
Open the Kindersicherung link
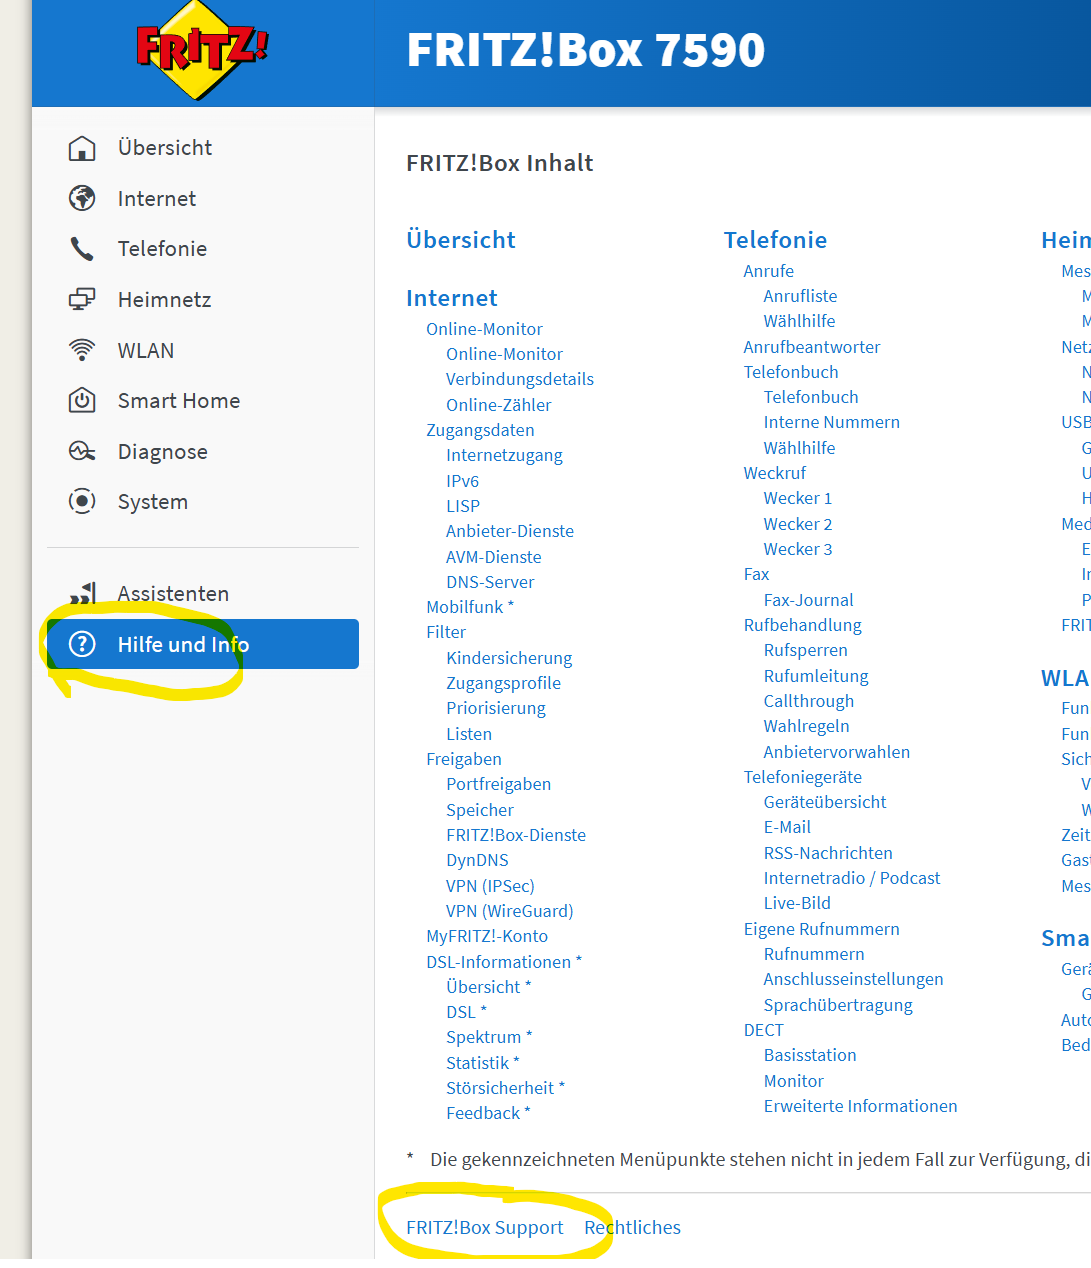click(x=509, y=658)
